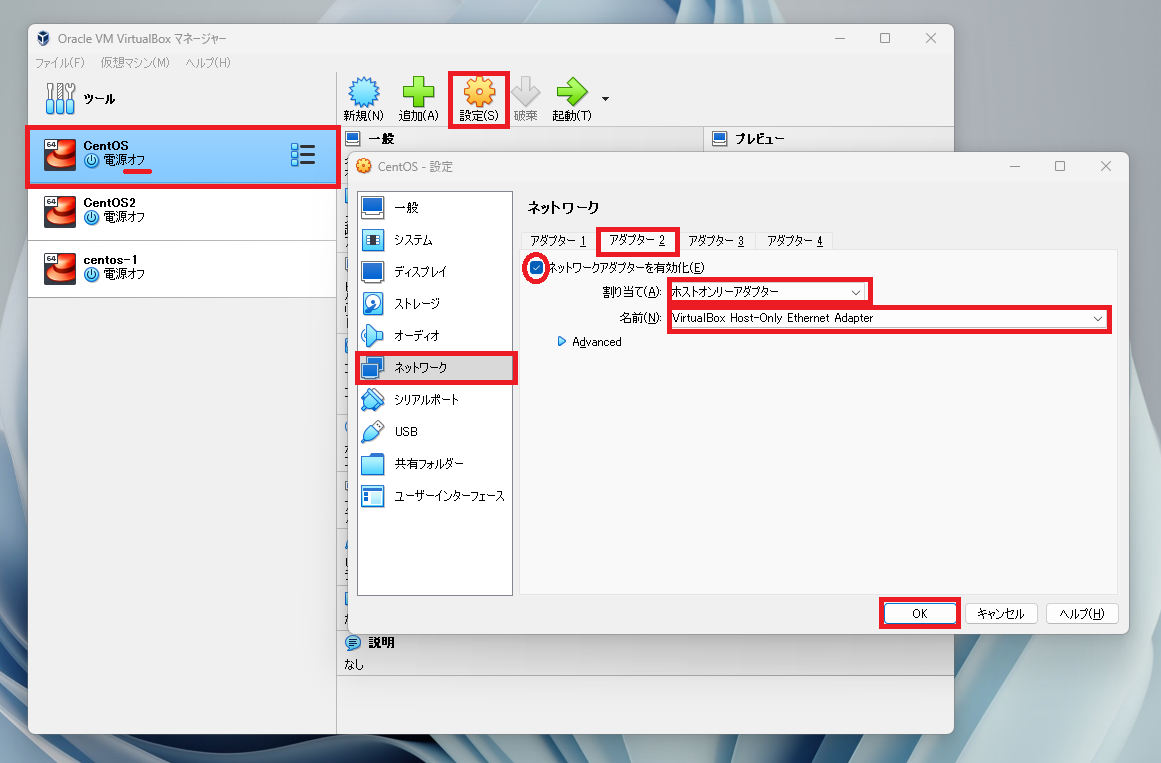Open the dropdown arrow next to 起動
Screen dimensions: 1161x763
pos(606,99)
